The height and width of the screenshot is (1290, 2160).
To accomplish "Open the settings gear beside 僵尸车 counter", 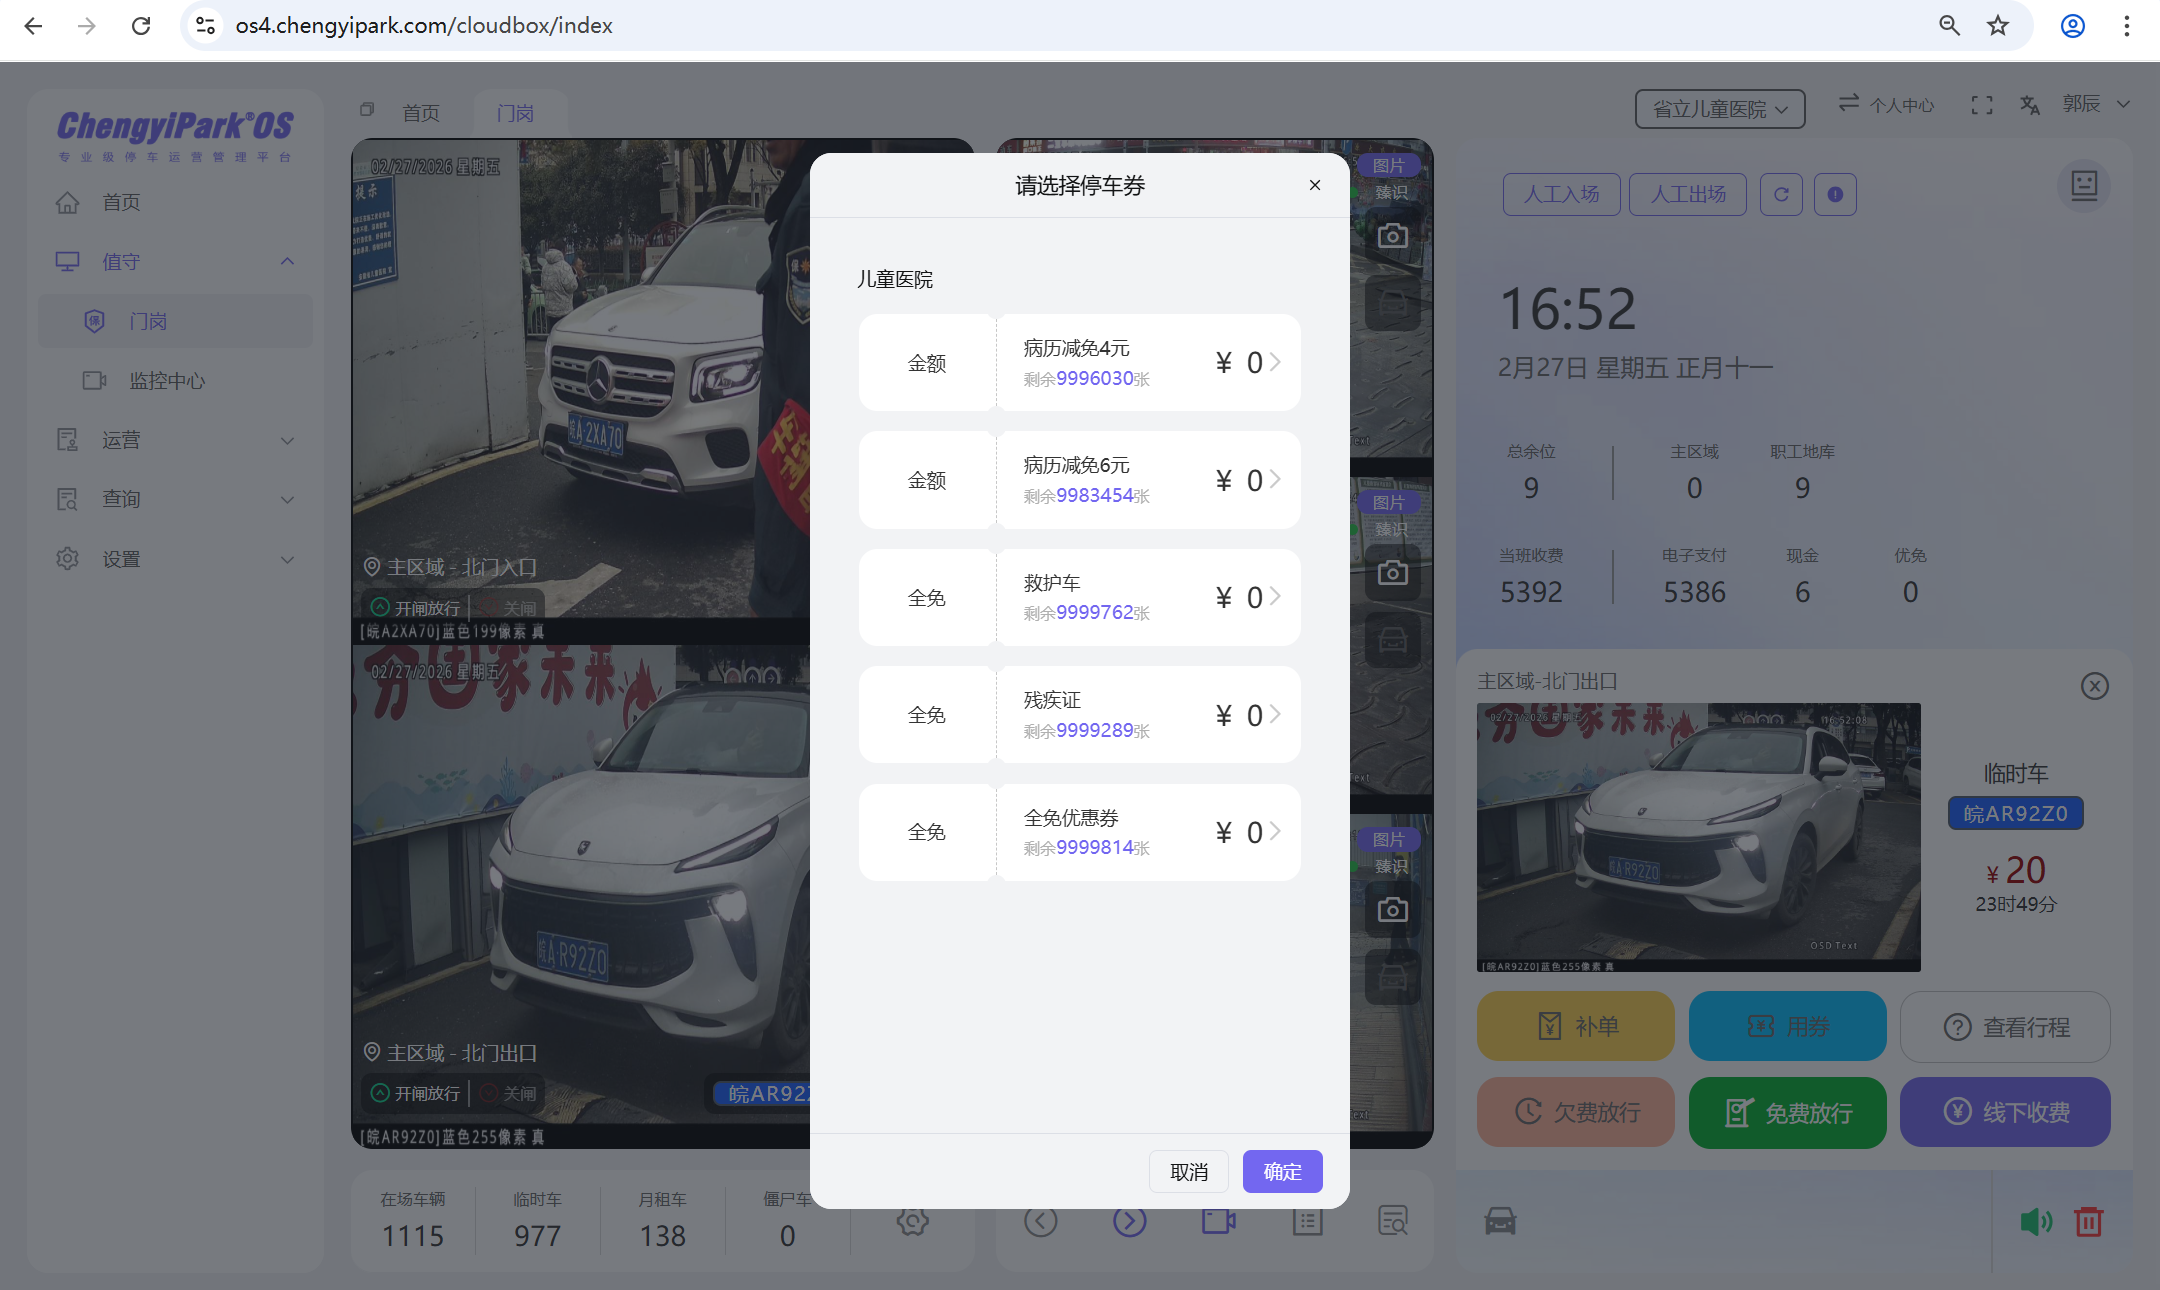I will [911, 1221].
